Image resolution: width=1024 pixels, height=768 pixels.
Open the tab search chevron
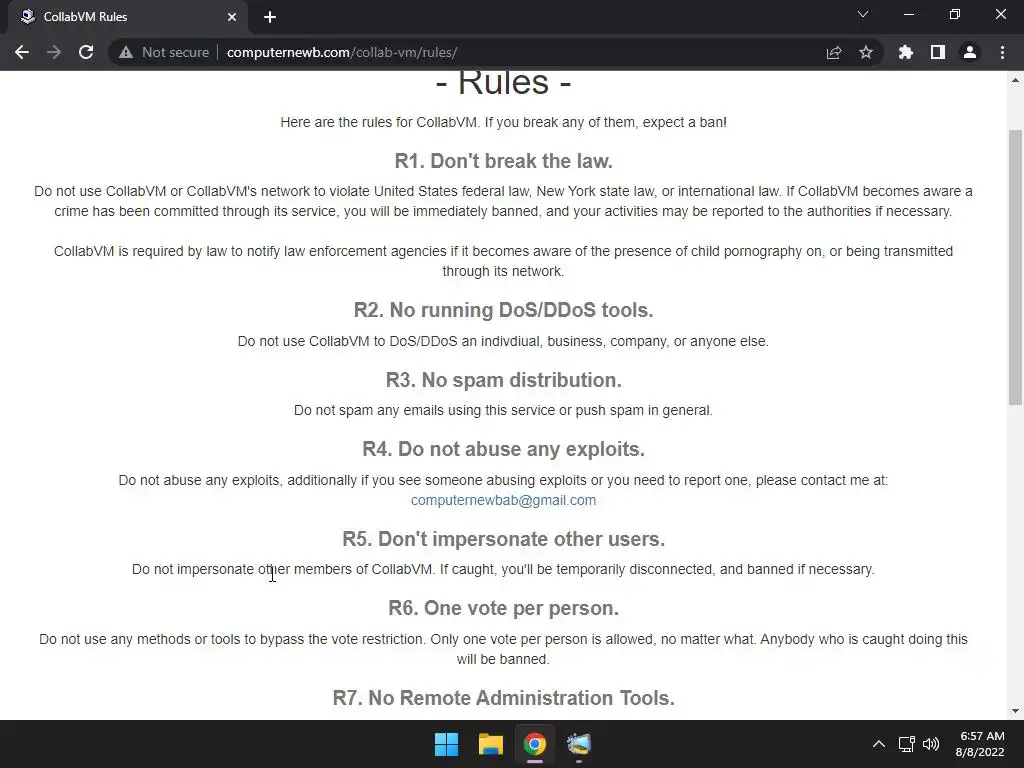863,14
